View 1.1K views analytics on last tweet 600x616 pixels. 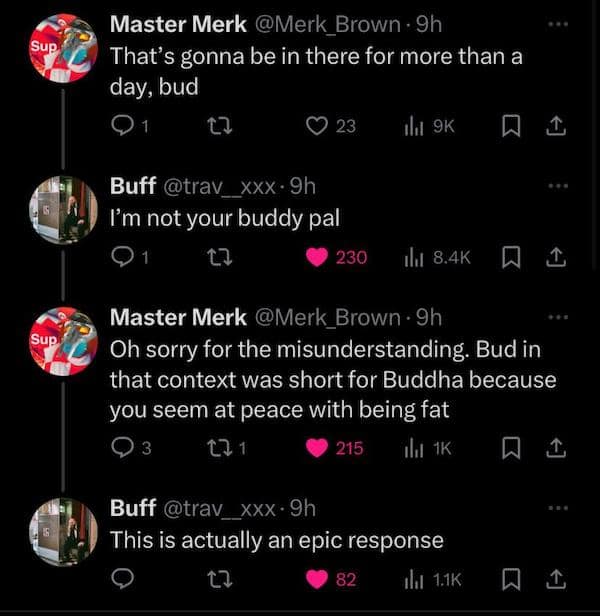pyautogui.click(x=438, y=579)
